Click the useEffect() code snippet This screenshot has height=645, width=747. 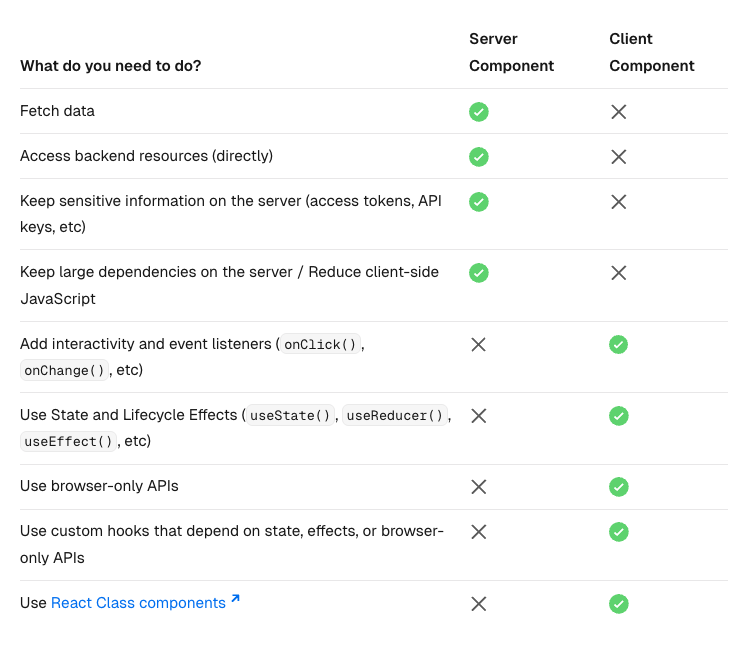tap(68, 442)
